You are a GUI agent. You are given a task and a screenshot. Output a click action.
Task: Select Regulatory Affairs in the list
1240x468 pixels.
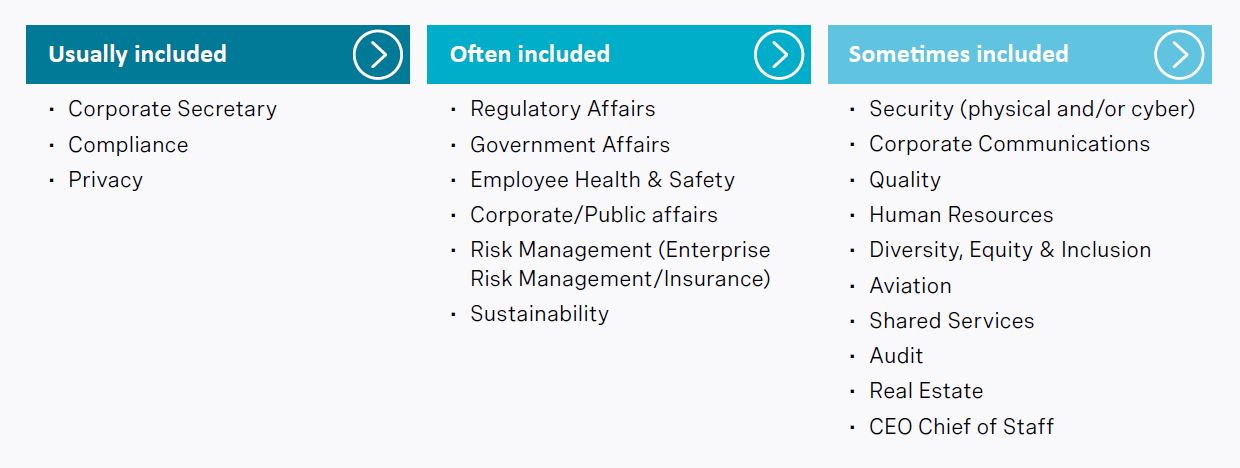[563, 109]
